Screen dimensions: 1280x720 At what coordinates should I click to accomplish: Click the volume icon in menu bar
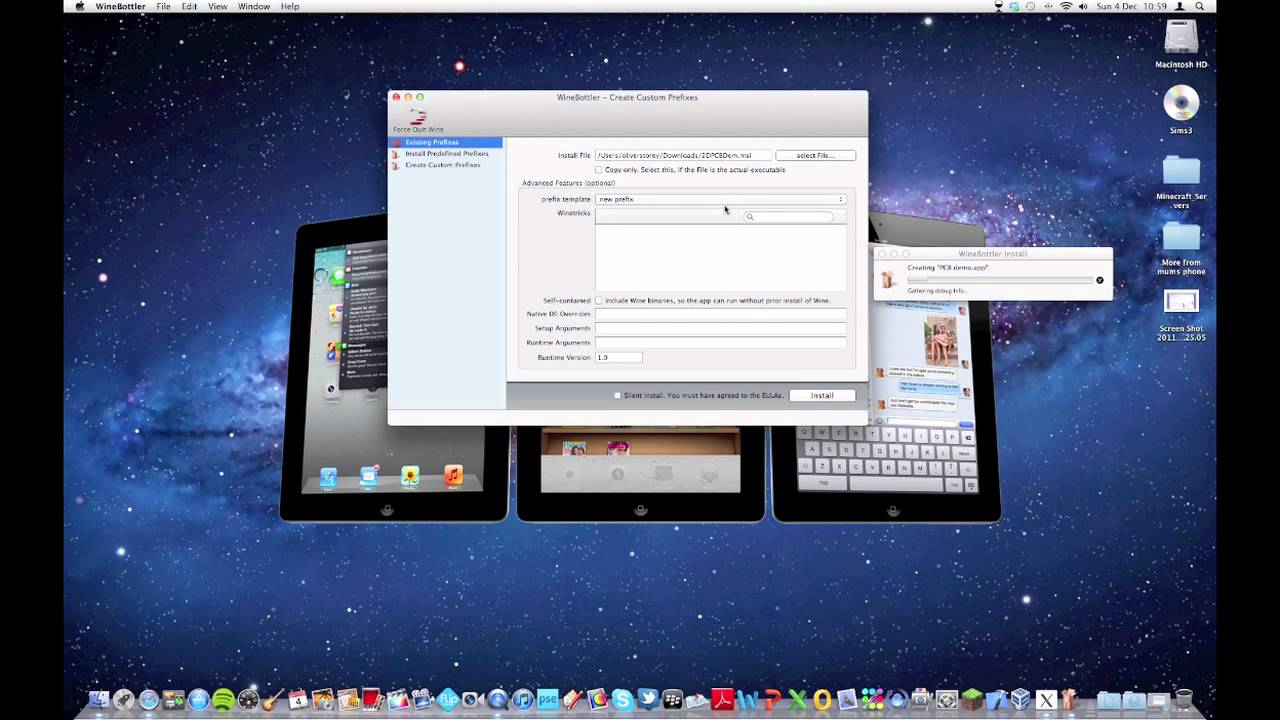(1083, 7)
